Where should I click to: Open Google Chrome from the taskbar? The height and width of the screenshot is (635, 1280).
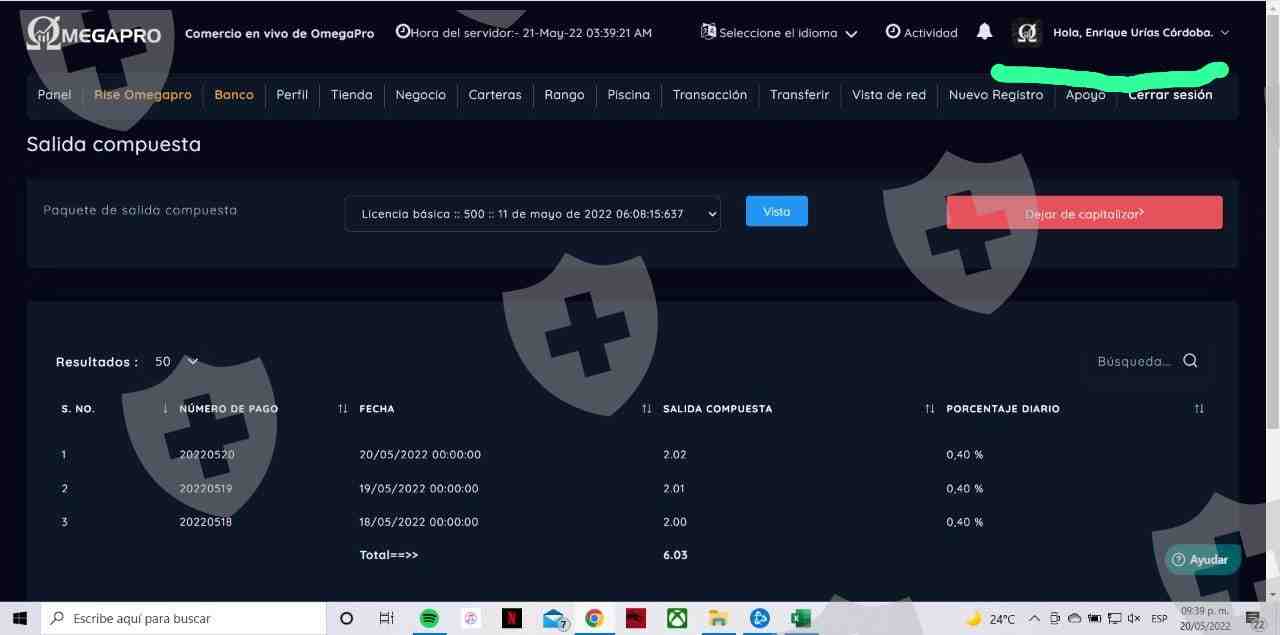(594, 618)
